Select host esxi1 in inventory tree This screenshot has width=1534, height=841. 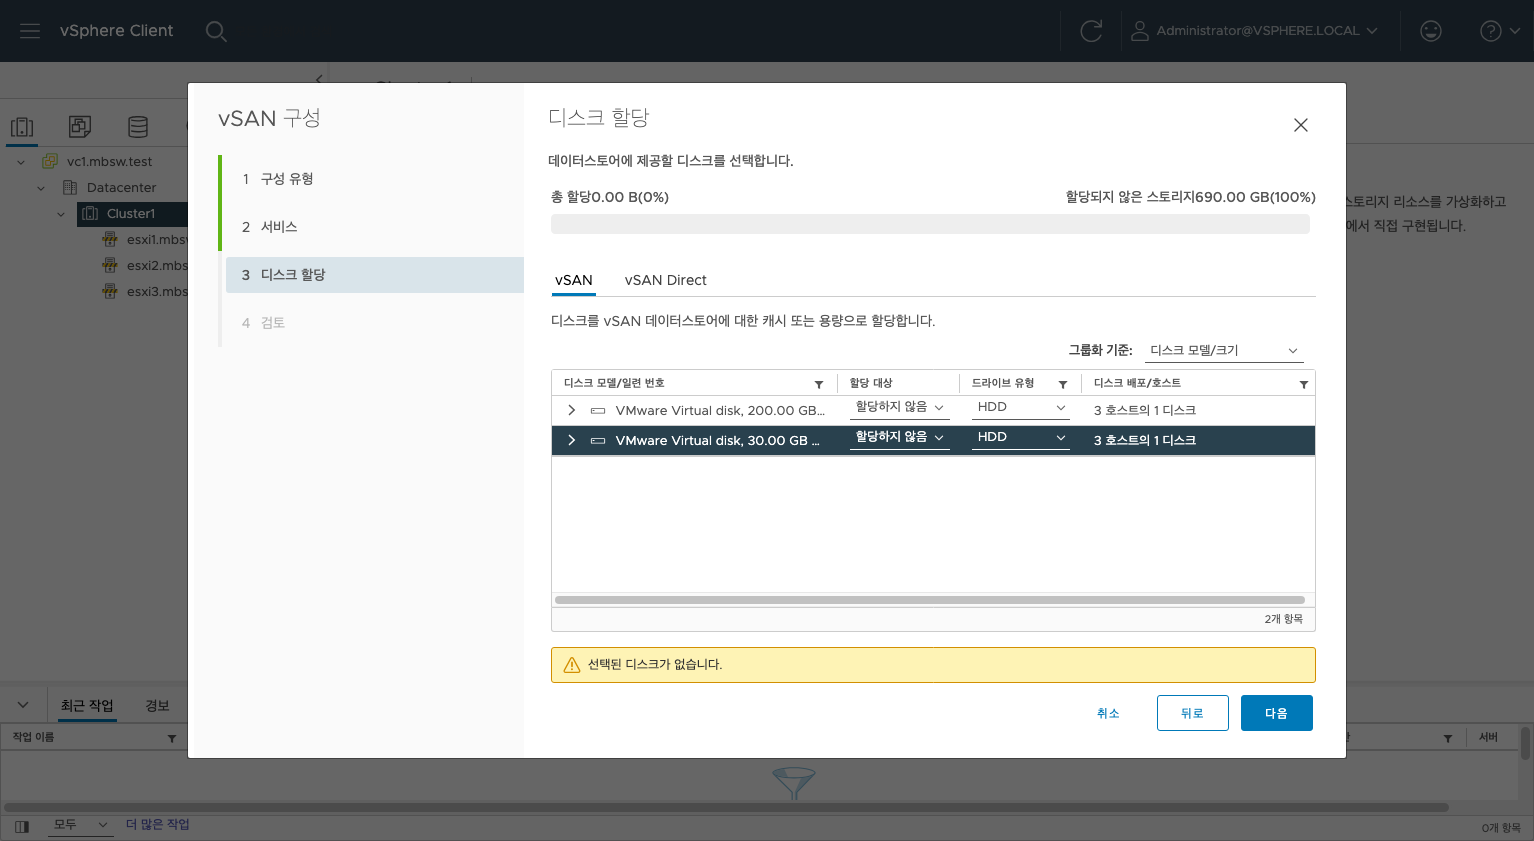156,240
